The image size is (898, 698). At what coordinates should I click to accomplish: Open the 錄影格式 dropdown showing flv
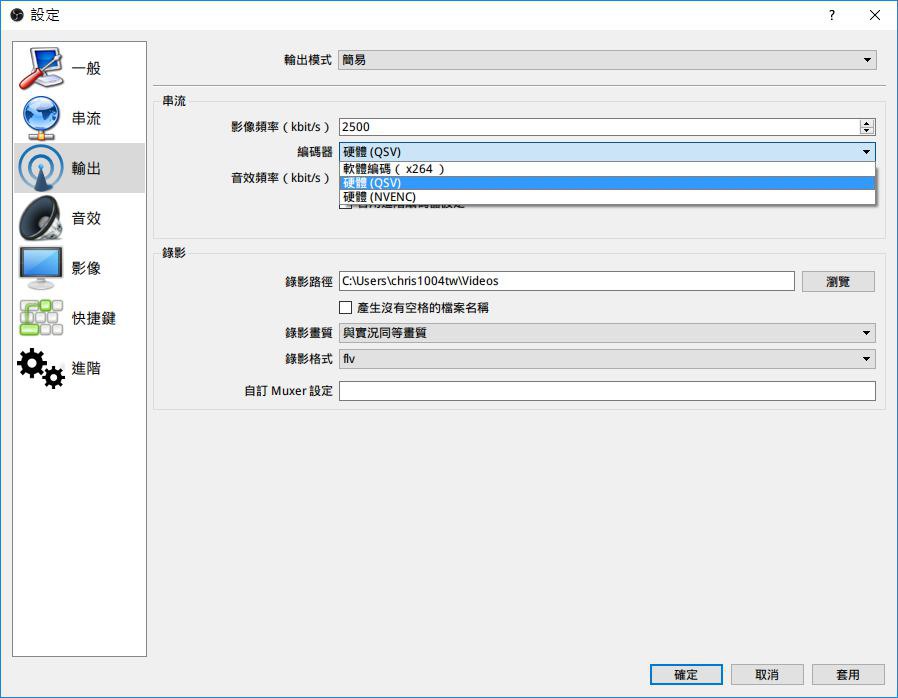point(607,358)
